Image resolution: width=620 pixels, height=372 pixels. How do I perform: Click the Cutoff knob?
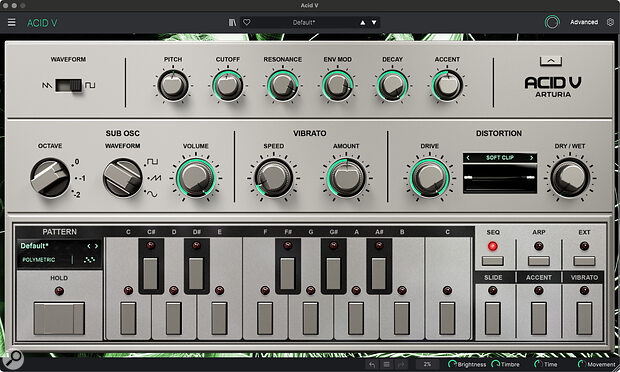coord(228,85)
